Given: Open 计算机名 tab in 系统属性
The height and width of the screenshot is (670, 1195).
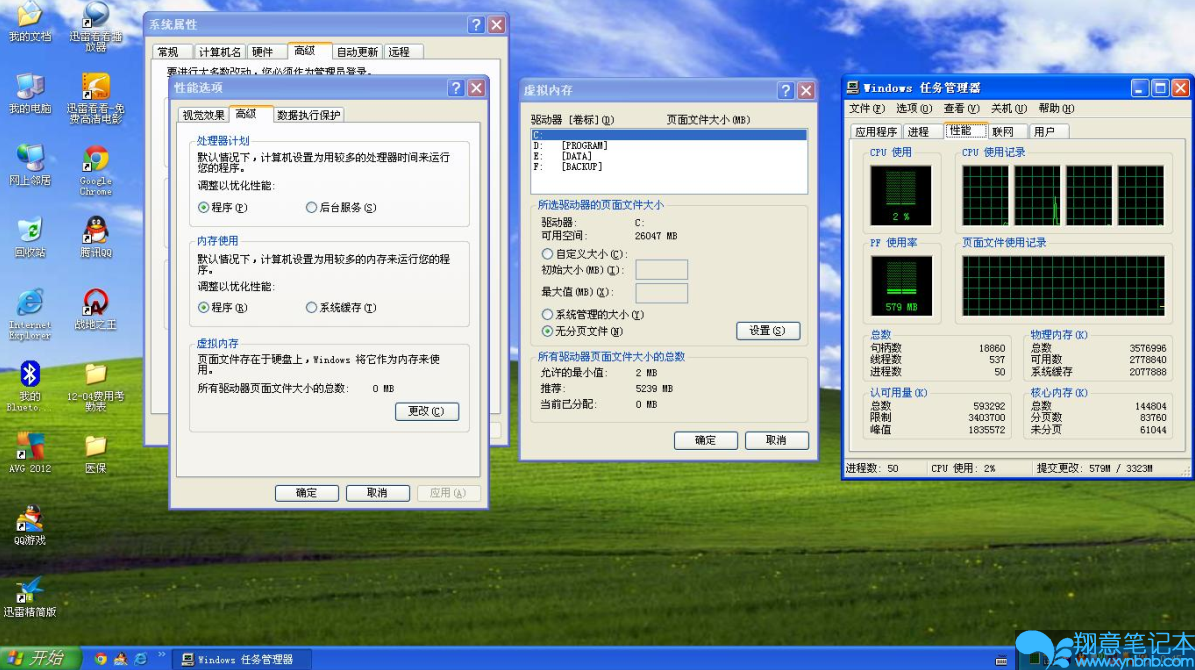Looking at the screenshot, I should pyautogui.click(x=219, y=52).
